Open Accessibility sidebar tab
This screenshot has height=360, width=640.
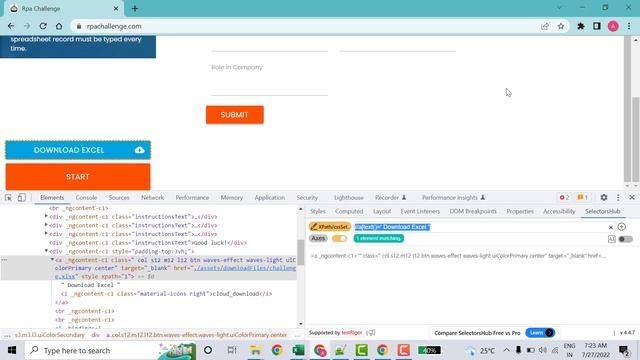click(x=559, y=211)
